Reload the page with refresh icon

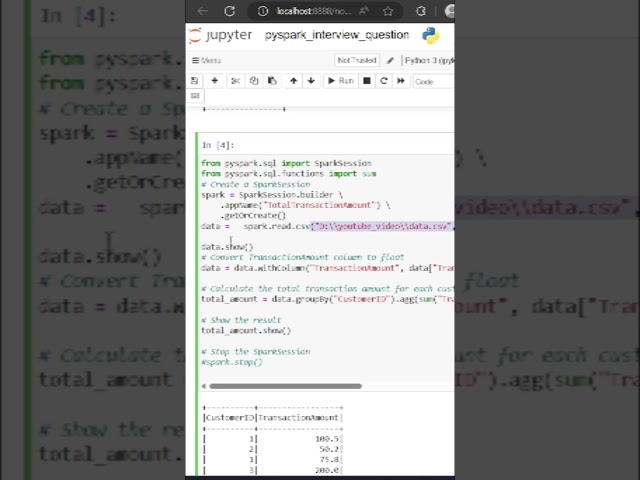coord(229,11)
